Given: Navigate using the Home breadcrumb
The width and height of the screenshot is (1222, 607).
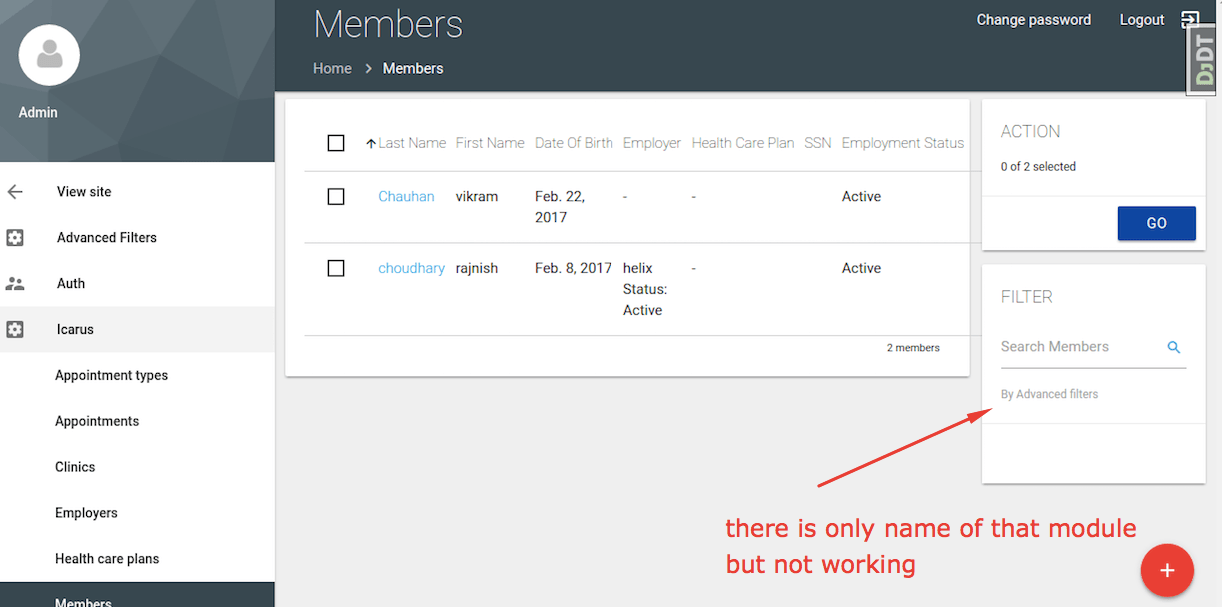Looking at the screenshot, I should (332, 68).
